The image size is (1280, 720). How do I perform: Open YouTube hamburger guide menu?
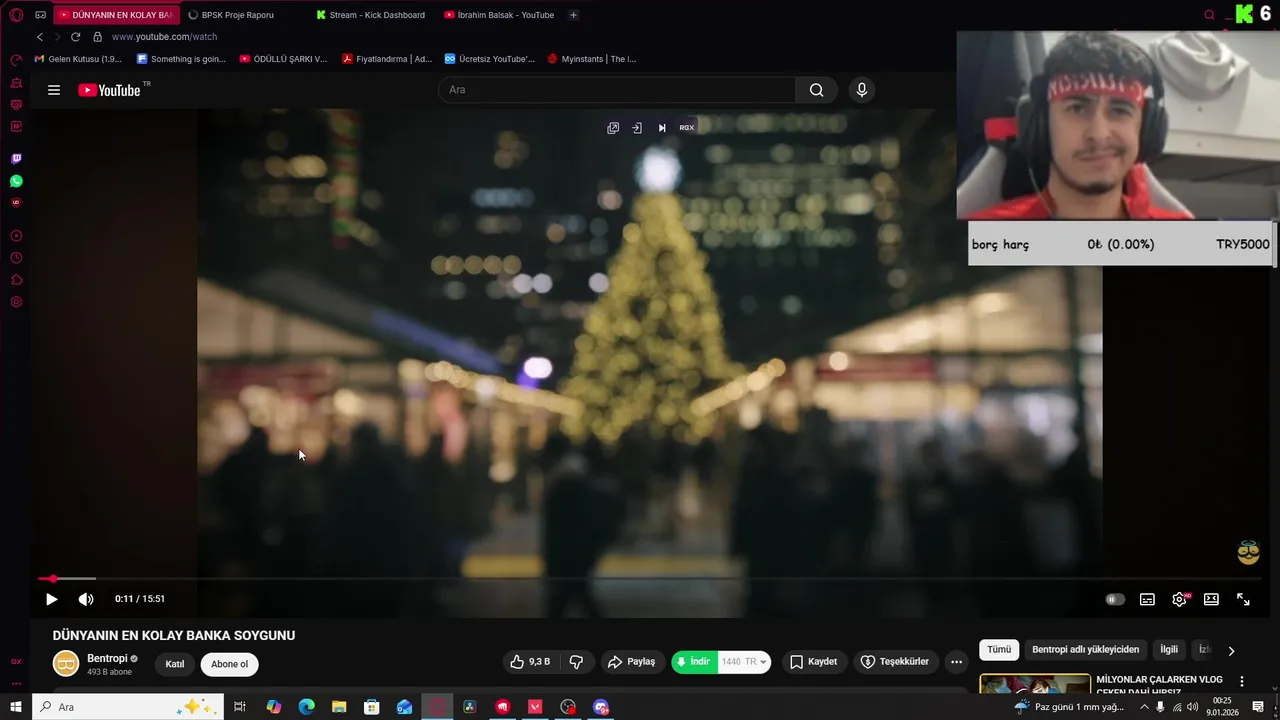pos(54,90)
